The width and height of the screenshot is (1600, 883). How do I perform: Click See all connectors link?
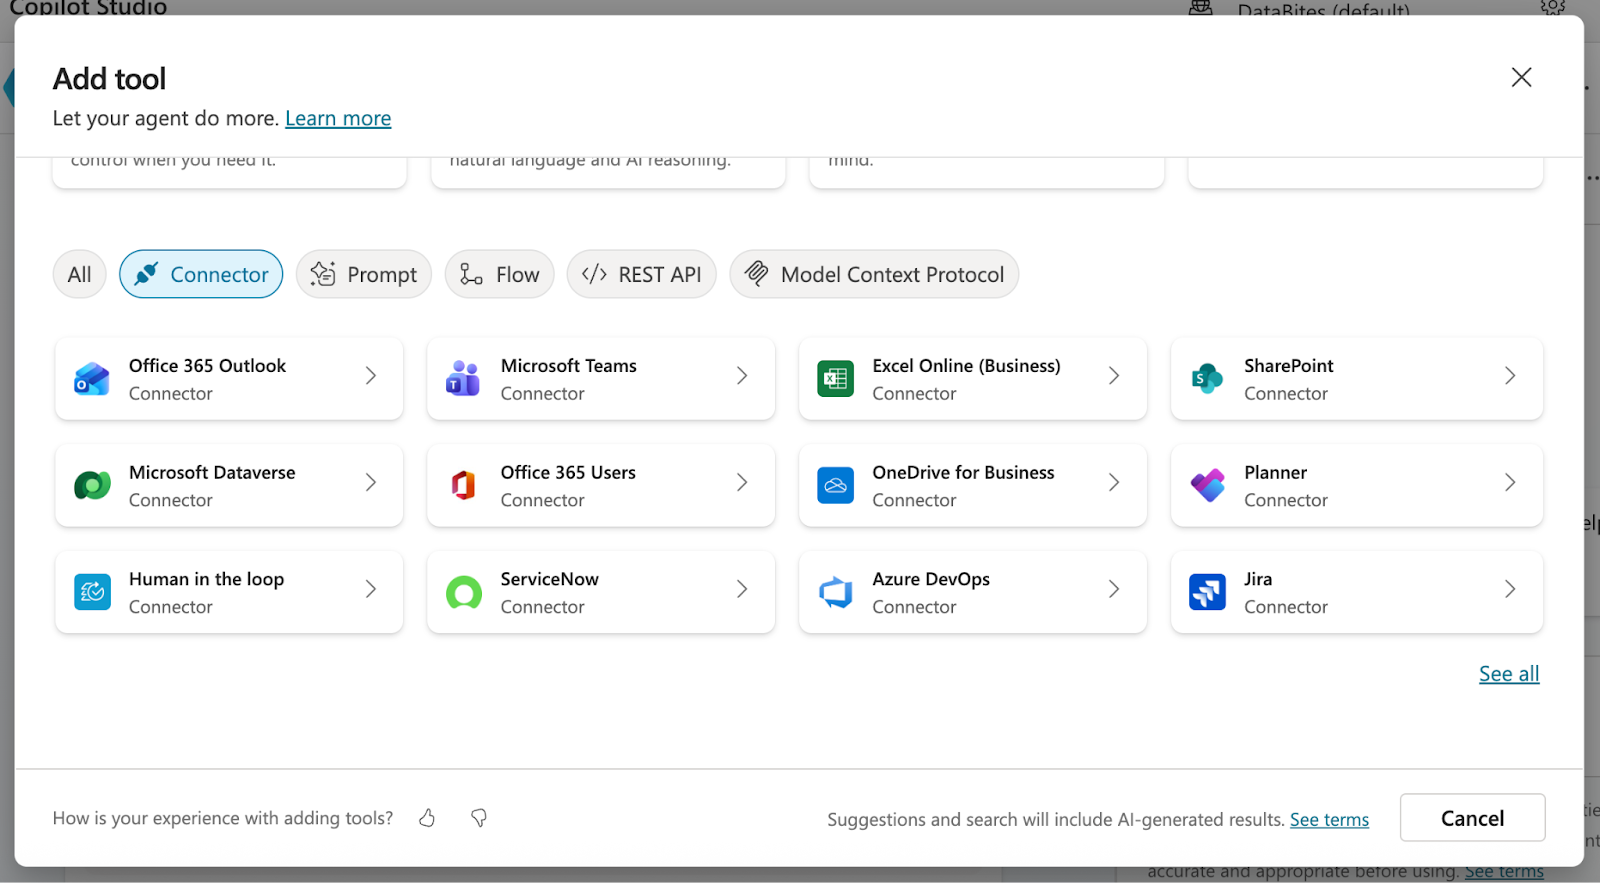point(1509,674)
